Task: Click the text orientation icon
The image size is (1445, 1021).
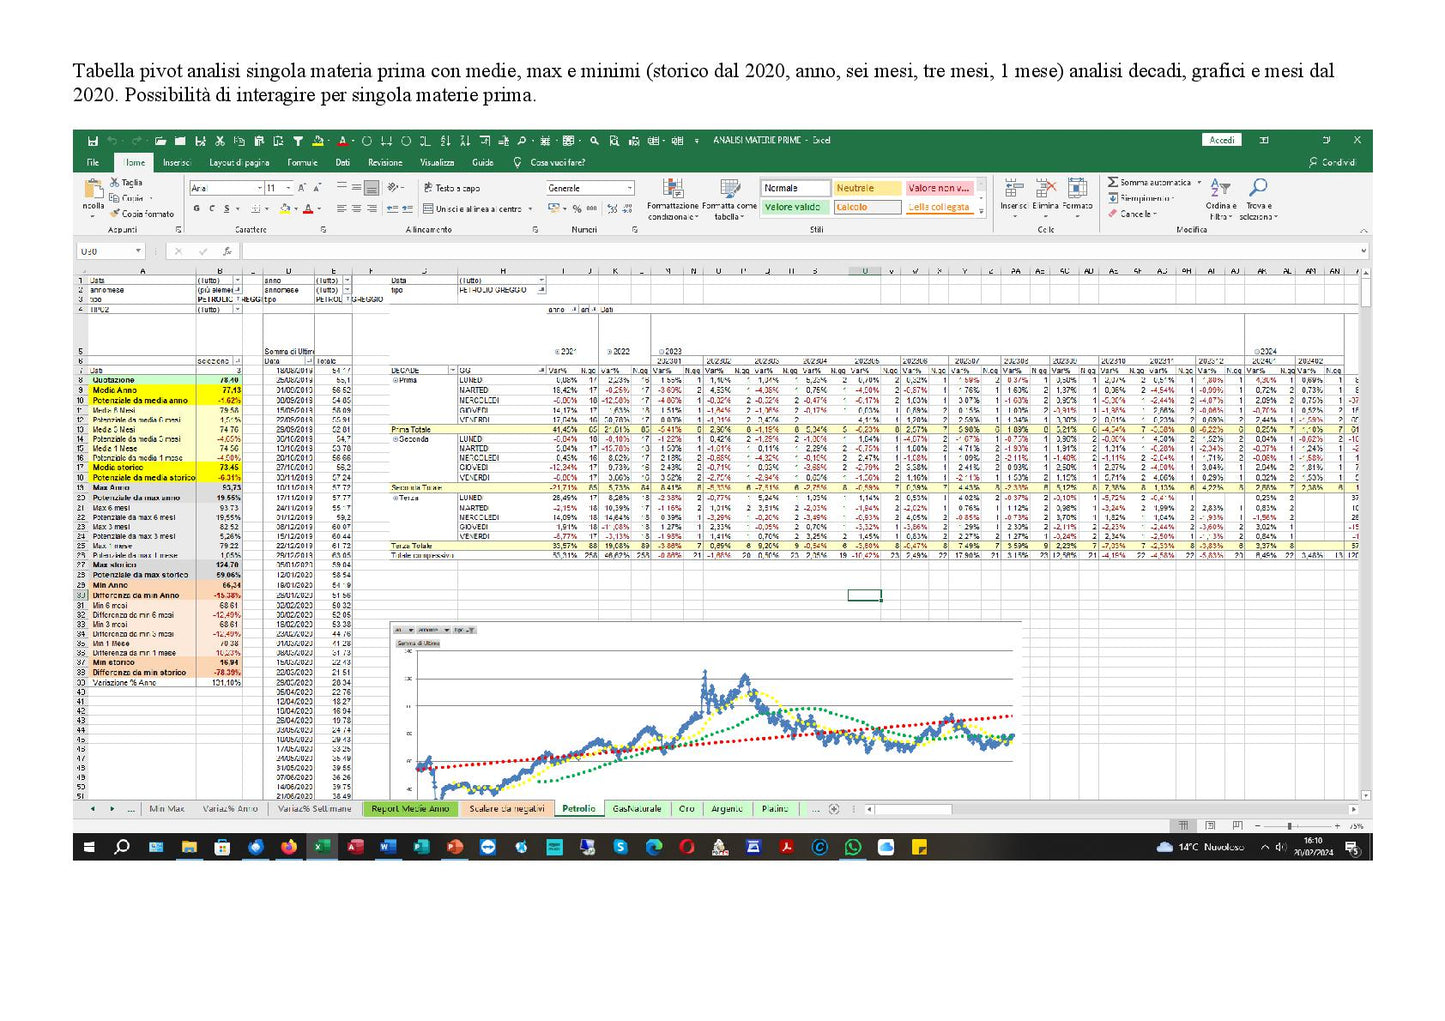Action: [x=393, y=187]
